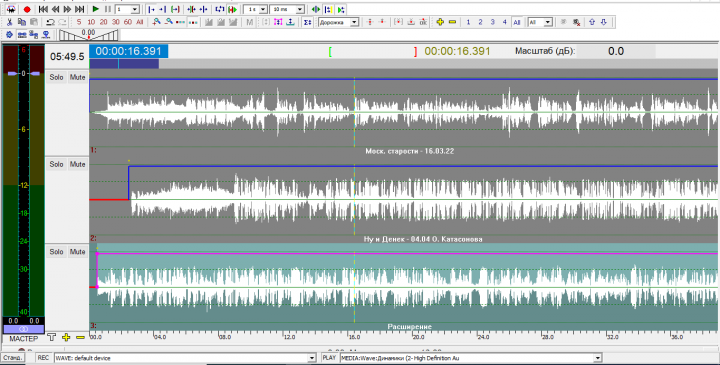Click the Станд. button in the status bar

(x=12, y=358)
